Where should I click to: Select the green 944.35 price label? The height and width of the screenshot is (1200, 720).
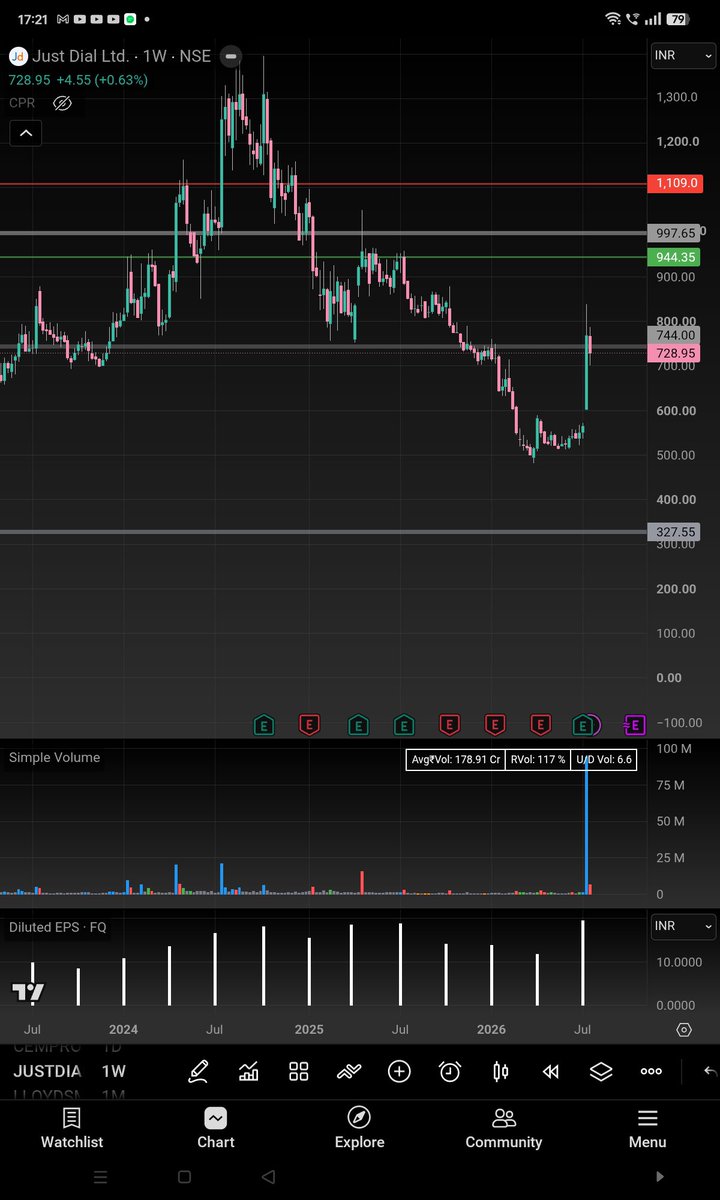tap(675, 257)
